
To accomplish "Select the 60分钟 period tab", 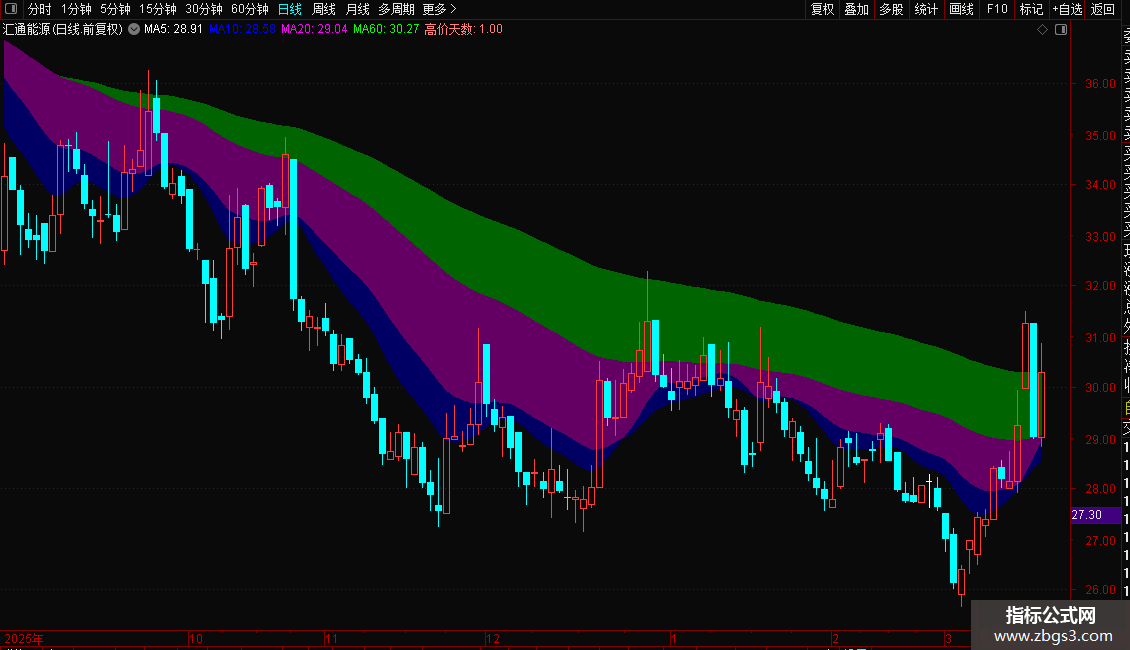I will click(250, 9).
